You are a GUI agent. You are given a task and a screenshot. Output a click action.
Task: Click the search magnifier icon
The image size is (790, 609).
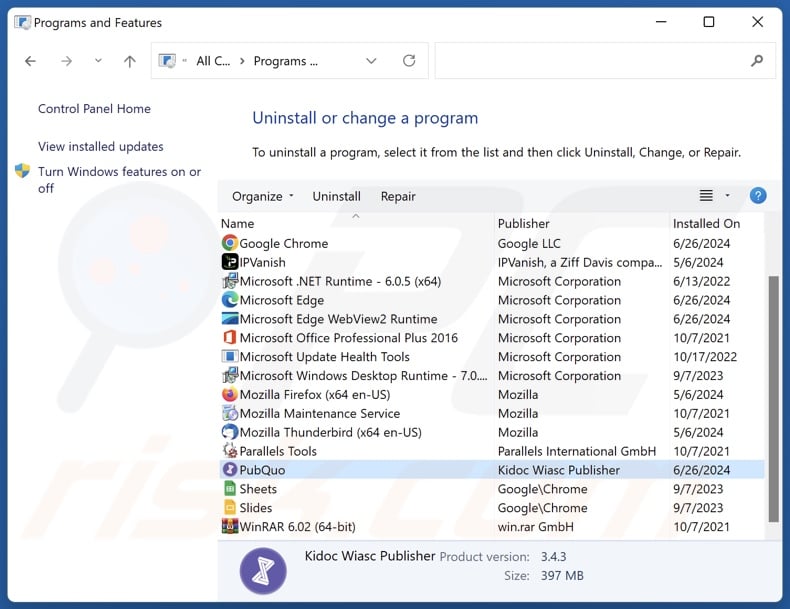[757, 61]
